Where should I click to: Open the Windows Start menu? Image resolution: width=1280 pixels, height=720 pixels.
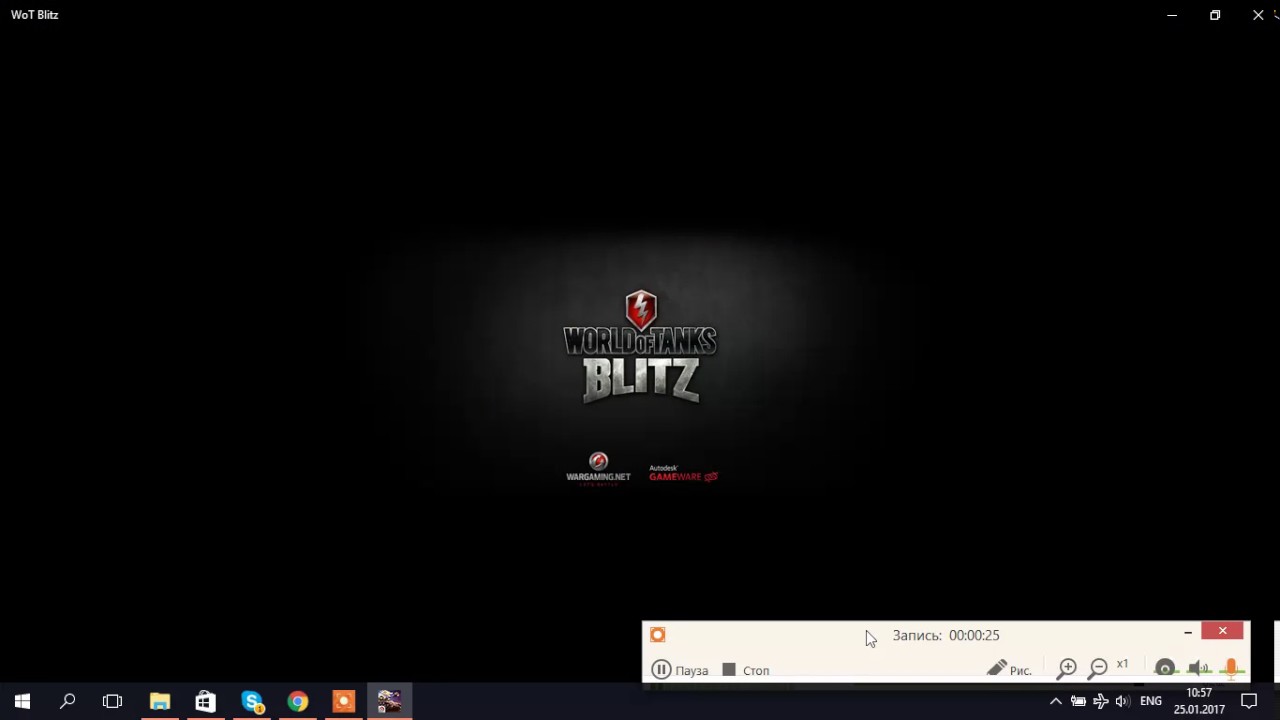point(22,702)
